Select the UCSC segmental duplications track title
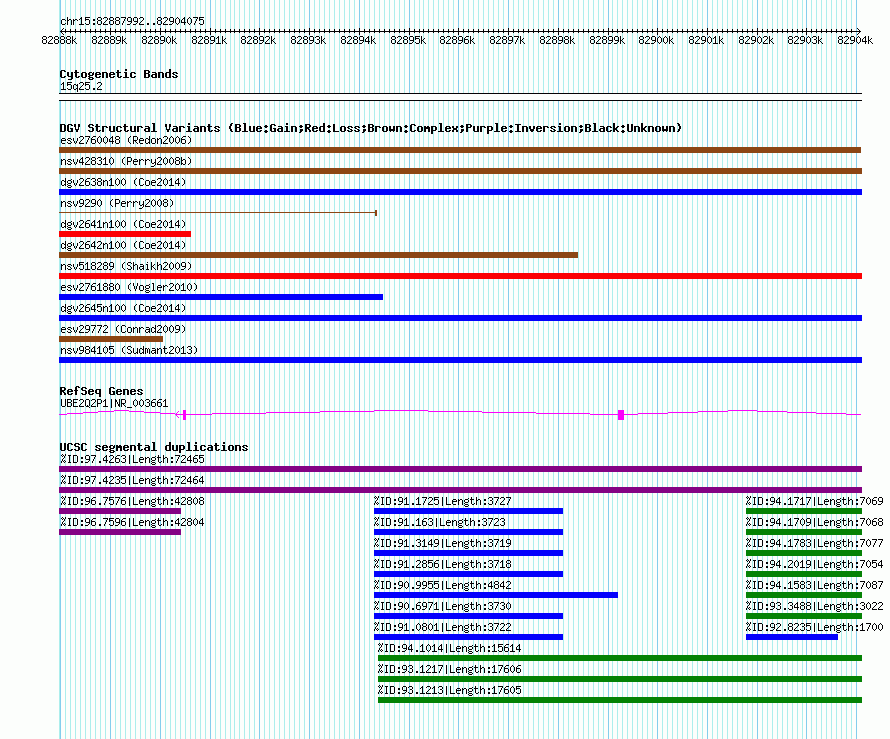 pyautogui.click(x=154, y=447)
